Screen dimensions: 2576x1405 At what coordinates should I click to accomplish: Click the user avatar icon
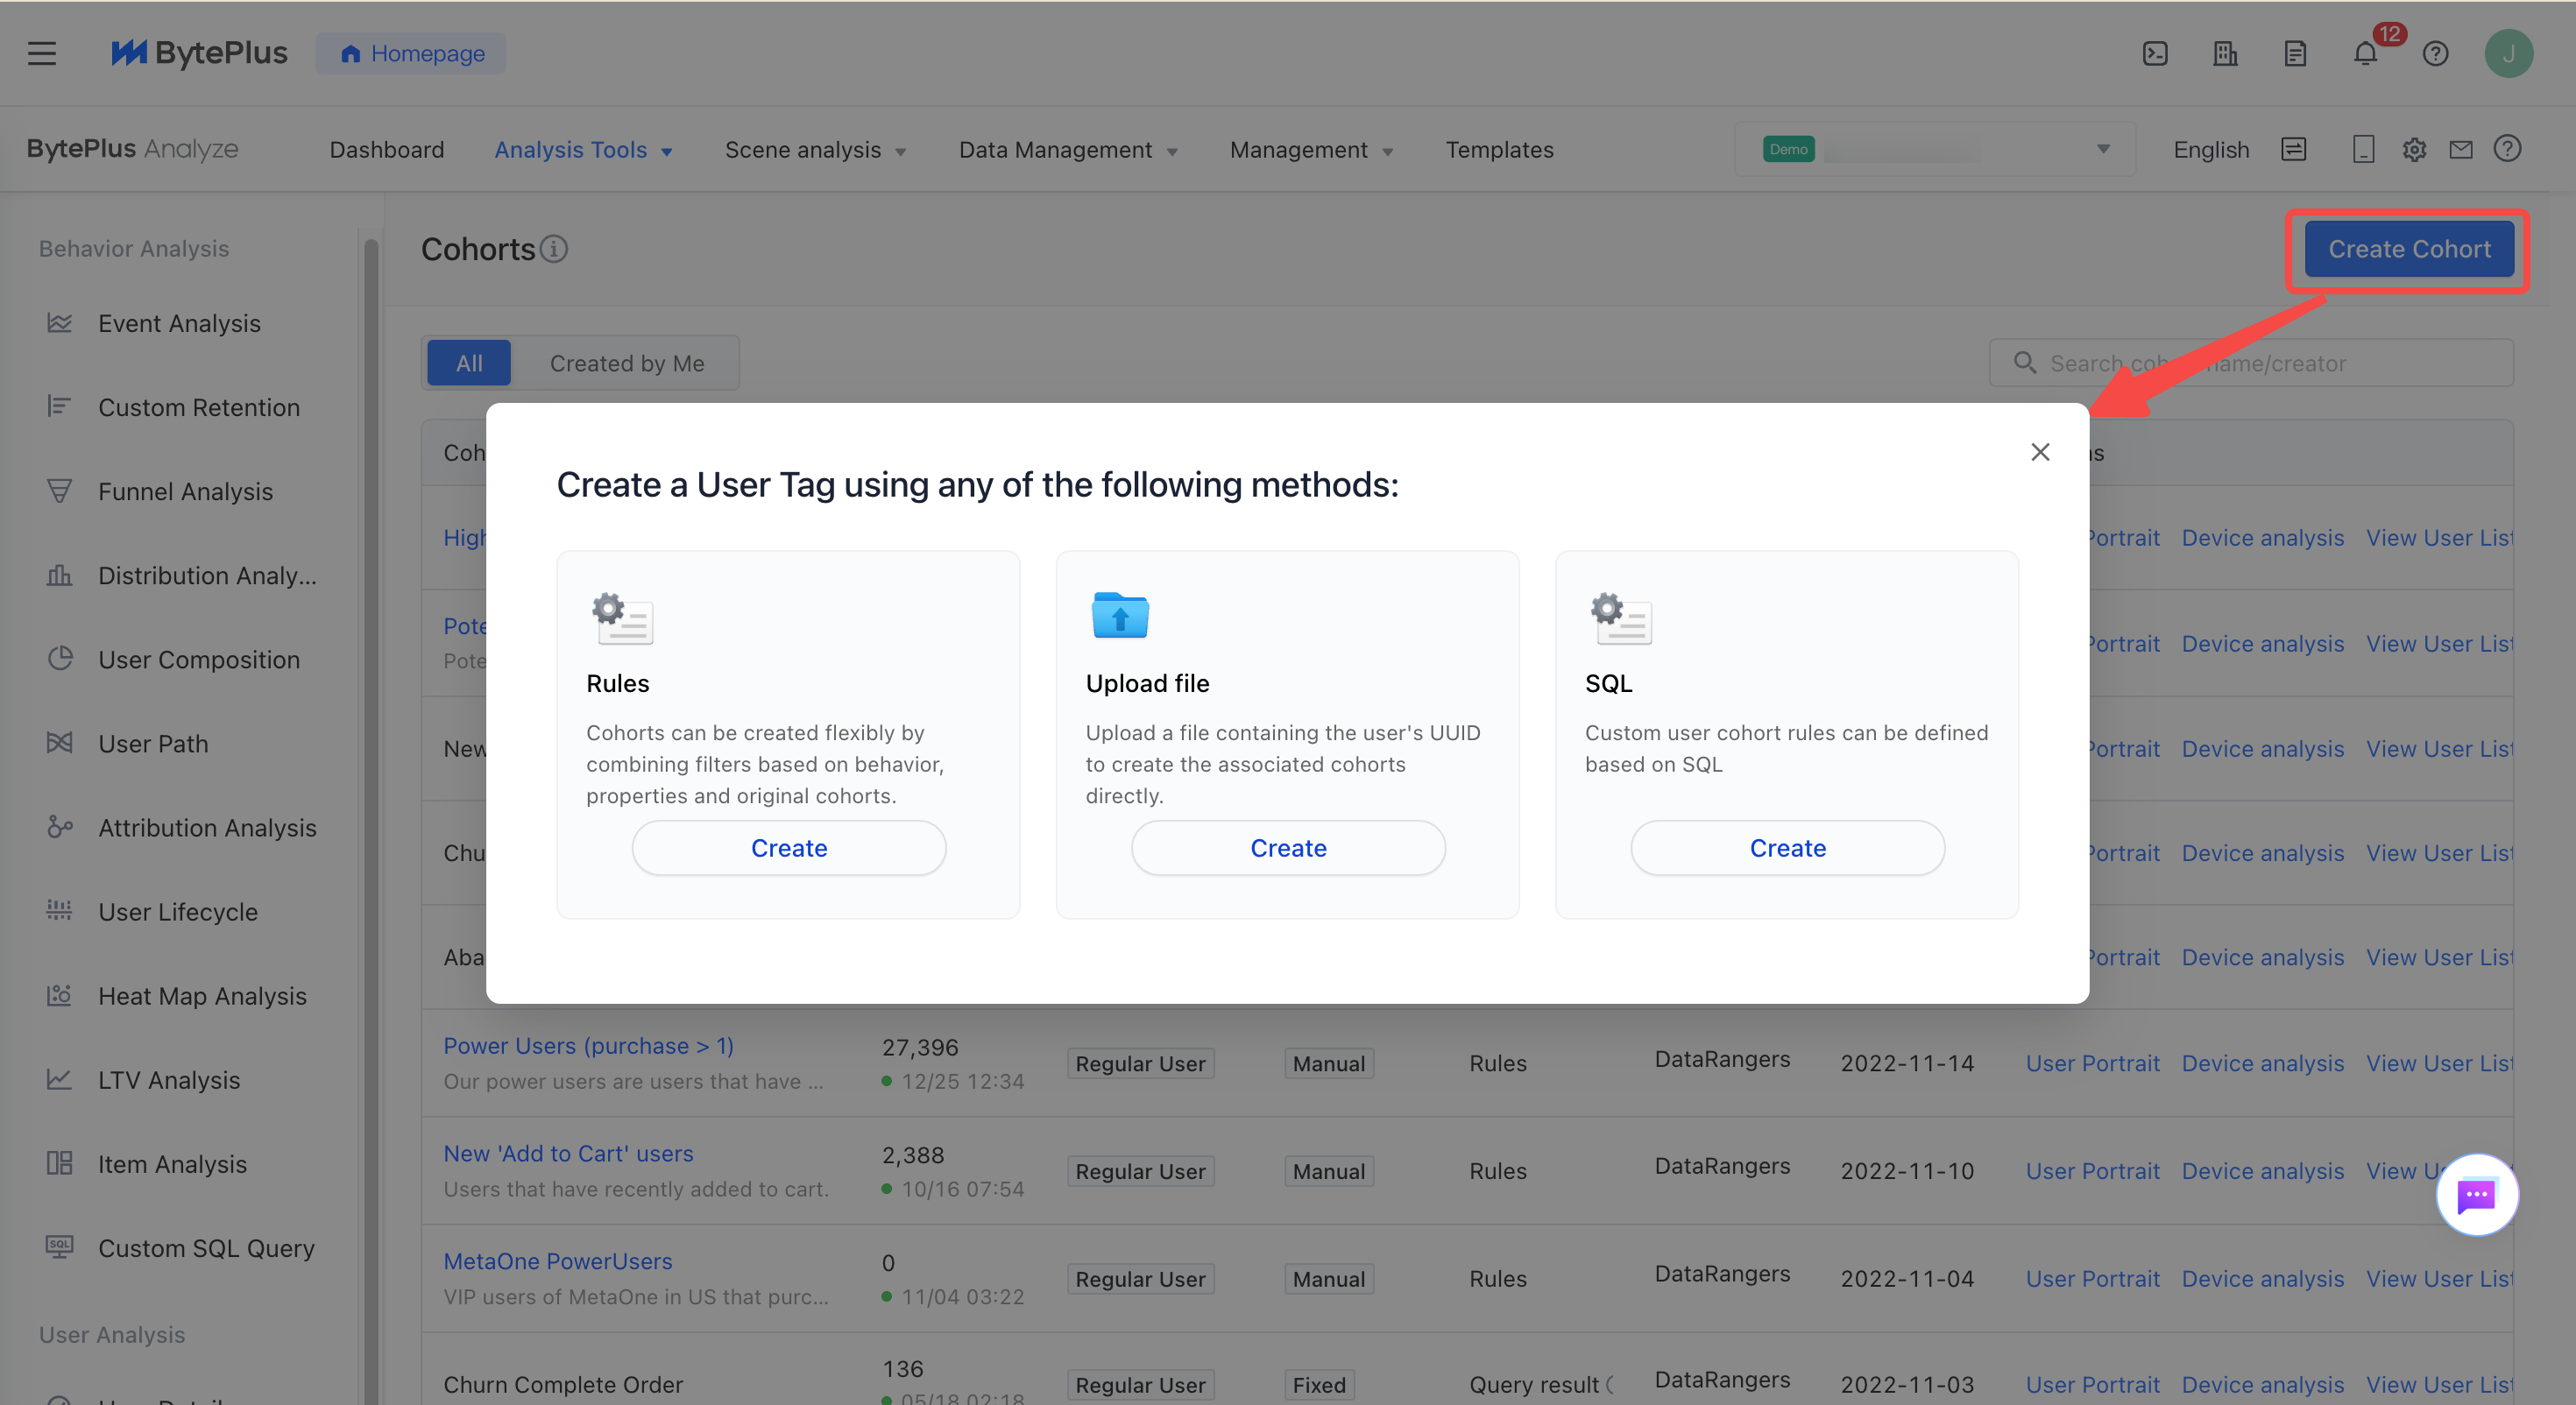(2508, 53)
